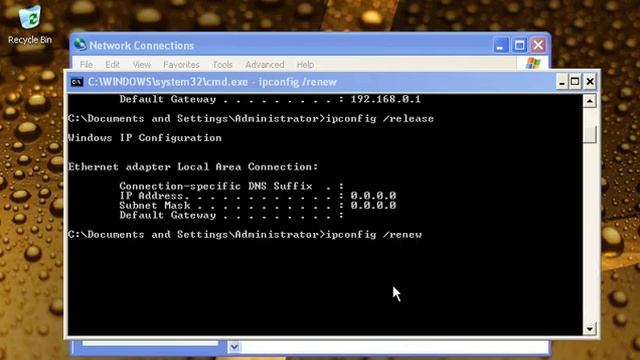Viewport: 640px width, 360px height.
Task: Open the View menu in Network Connections
Action: click(x=142, y=64)
